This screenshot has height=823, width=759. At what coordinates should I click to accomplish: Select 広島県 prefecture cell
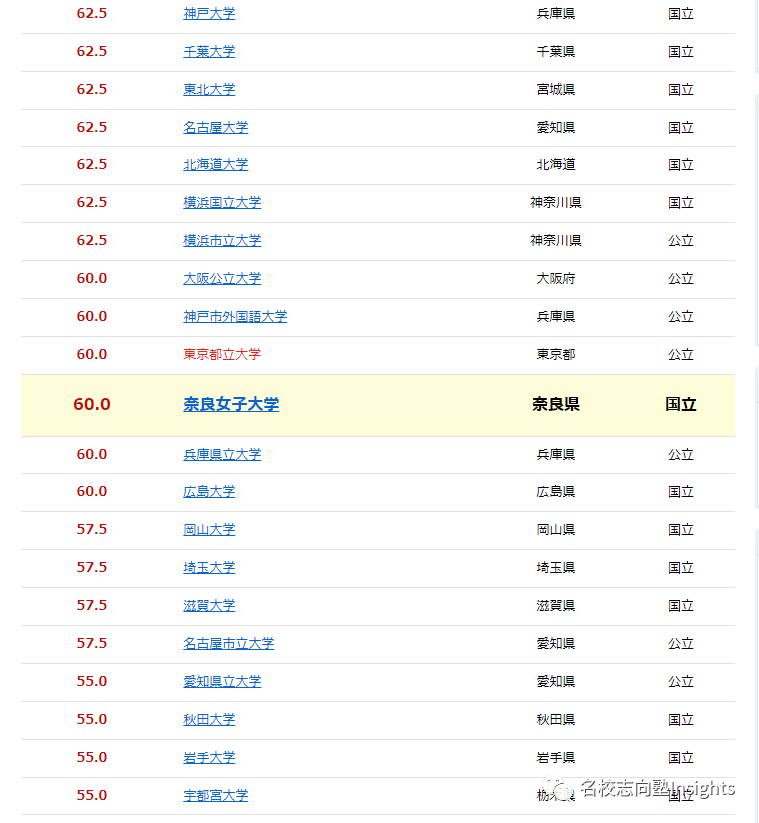[556, 492]
